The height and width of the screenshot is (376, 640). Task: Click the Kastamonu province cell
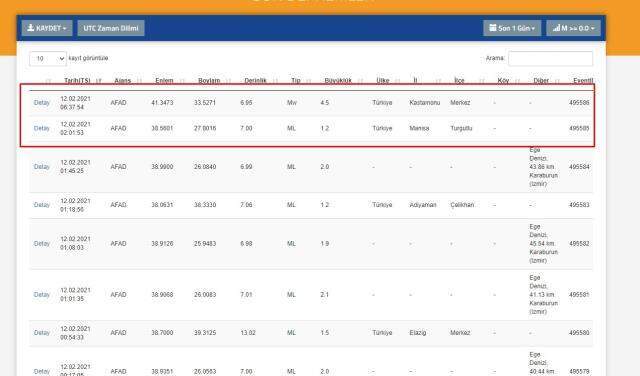424,103
